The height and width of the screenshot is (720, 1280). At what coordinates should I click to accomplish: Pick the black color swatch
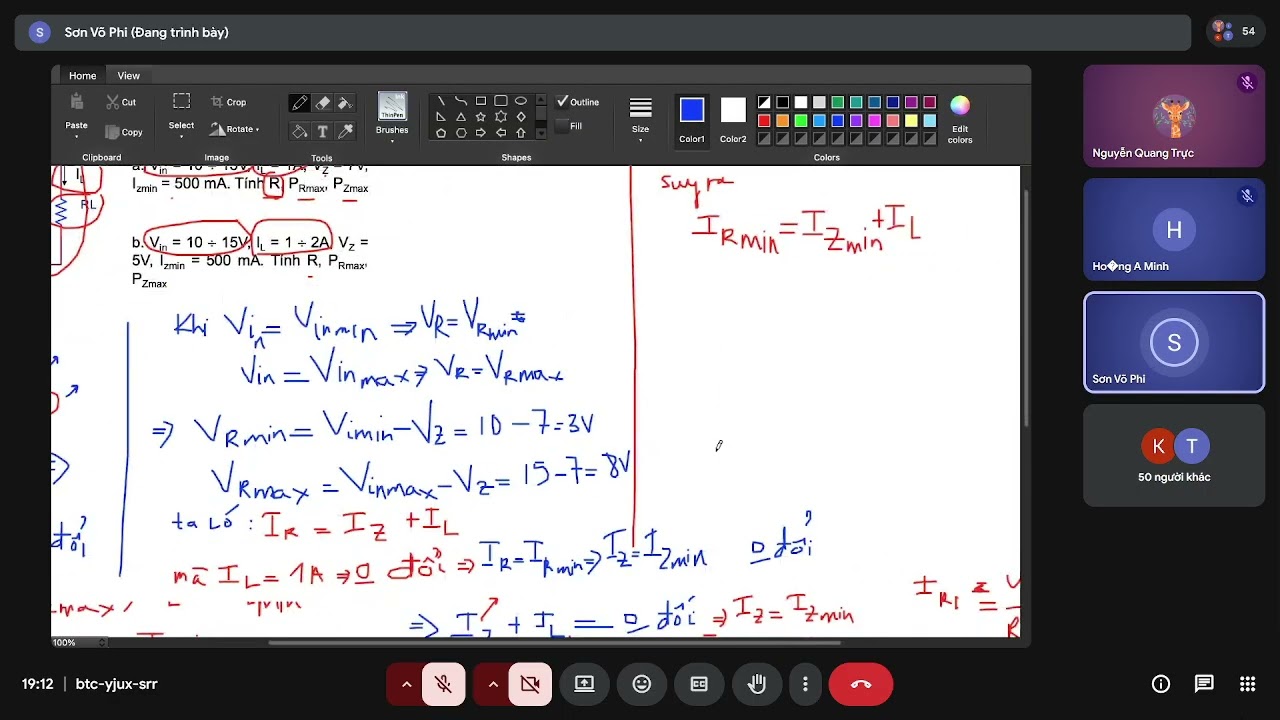tap(783, 102)
